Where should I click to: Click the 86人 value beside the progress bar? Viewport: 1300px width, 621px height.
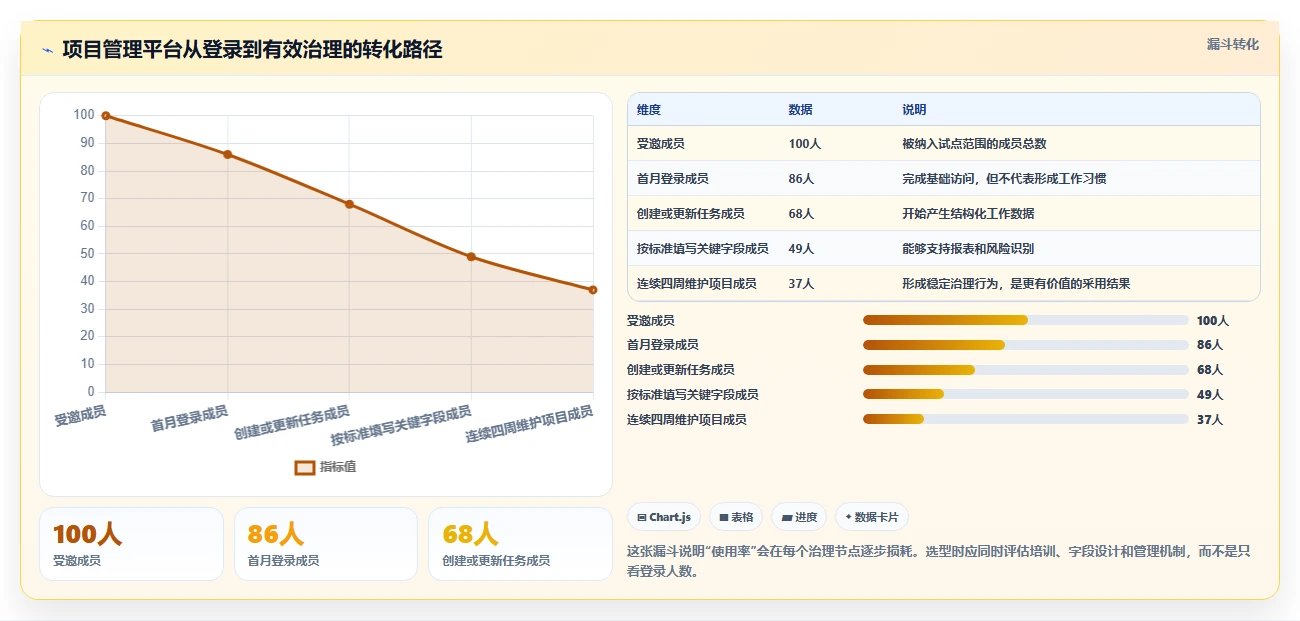tap(1210, 345)
